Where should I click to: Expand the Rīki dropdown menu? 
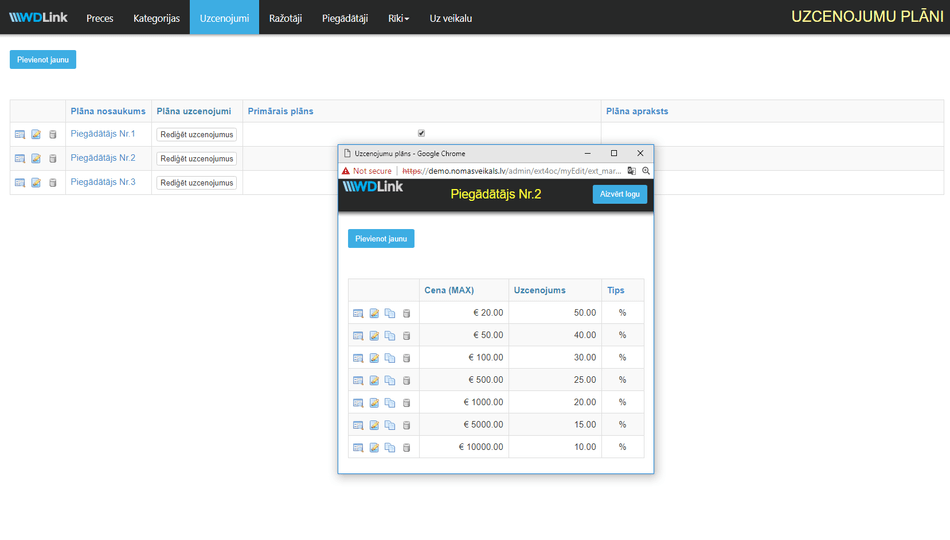(x=398, y=18)
